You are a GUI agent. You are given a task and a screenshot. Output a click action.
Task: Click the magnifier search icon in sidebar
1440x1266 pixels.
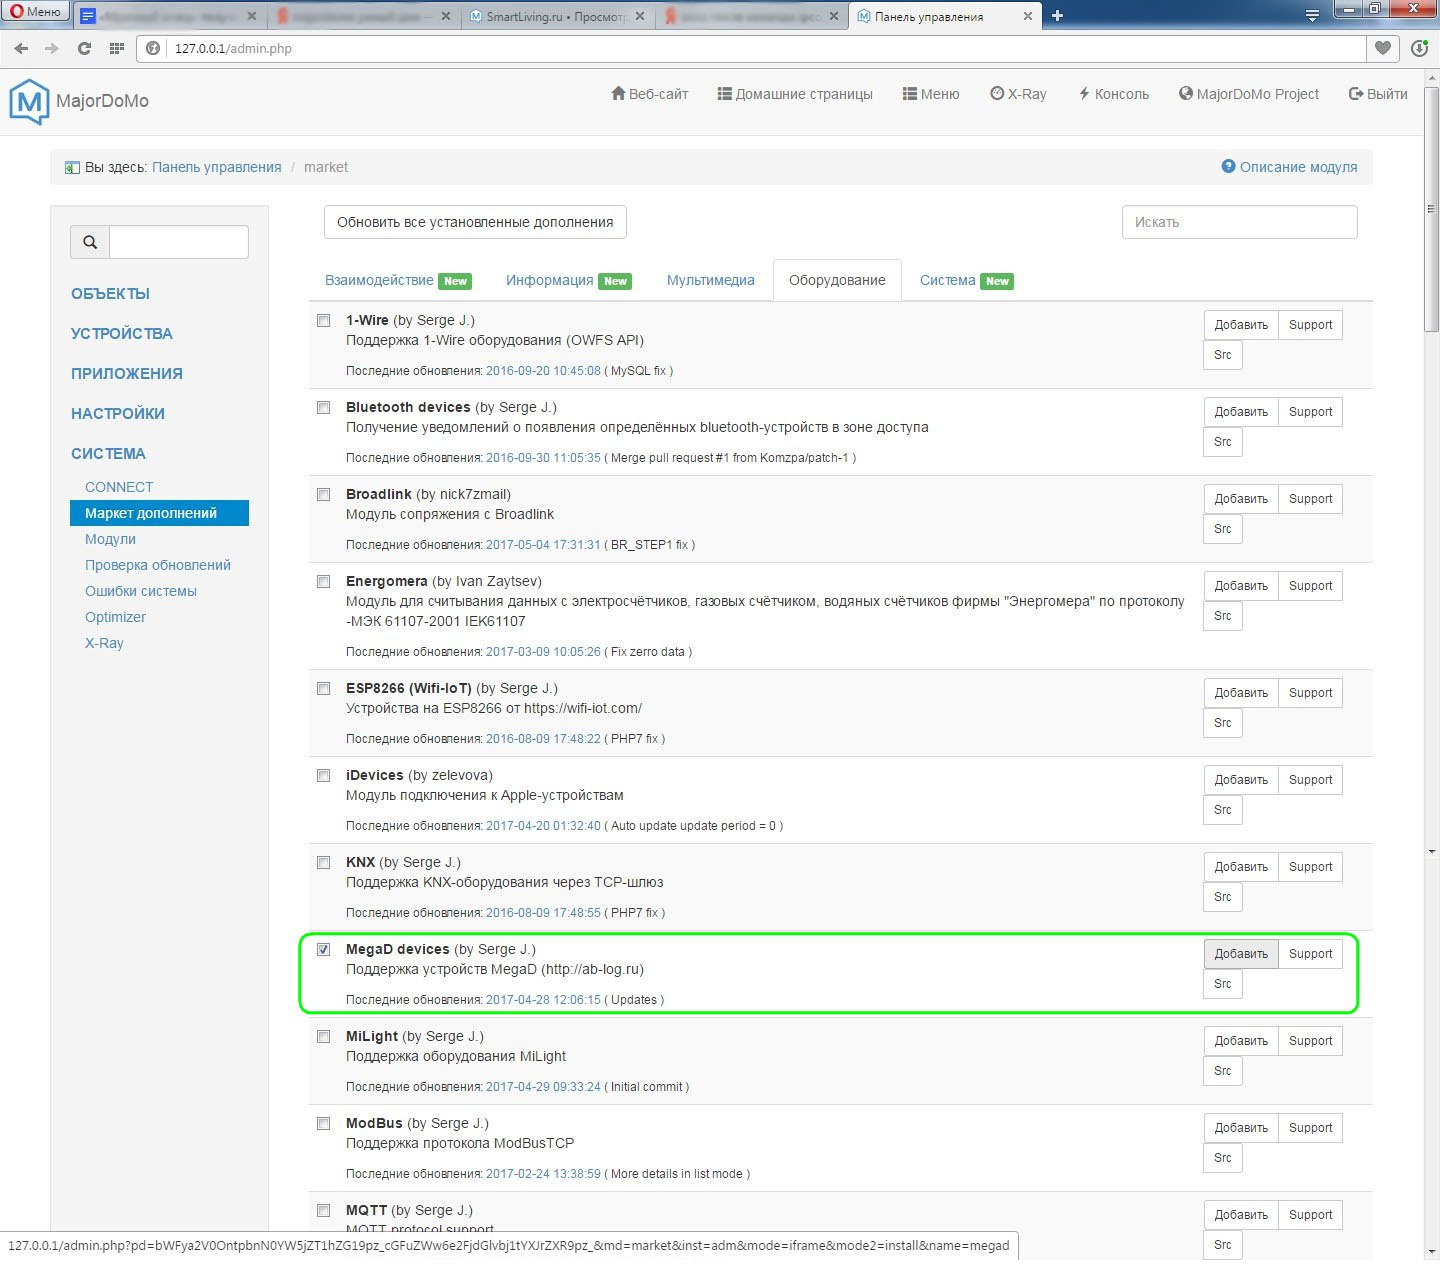(90, 242)
